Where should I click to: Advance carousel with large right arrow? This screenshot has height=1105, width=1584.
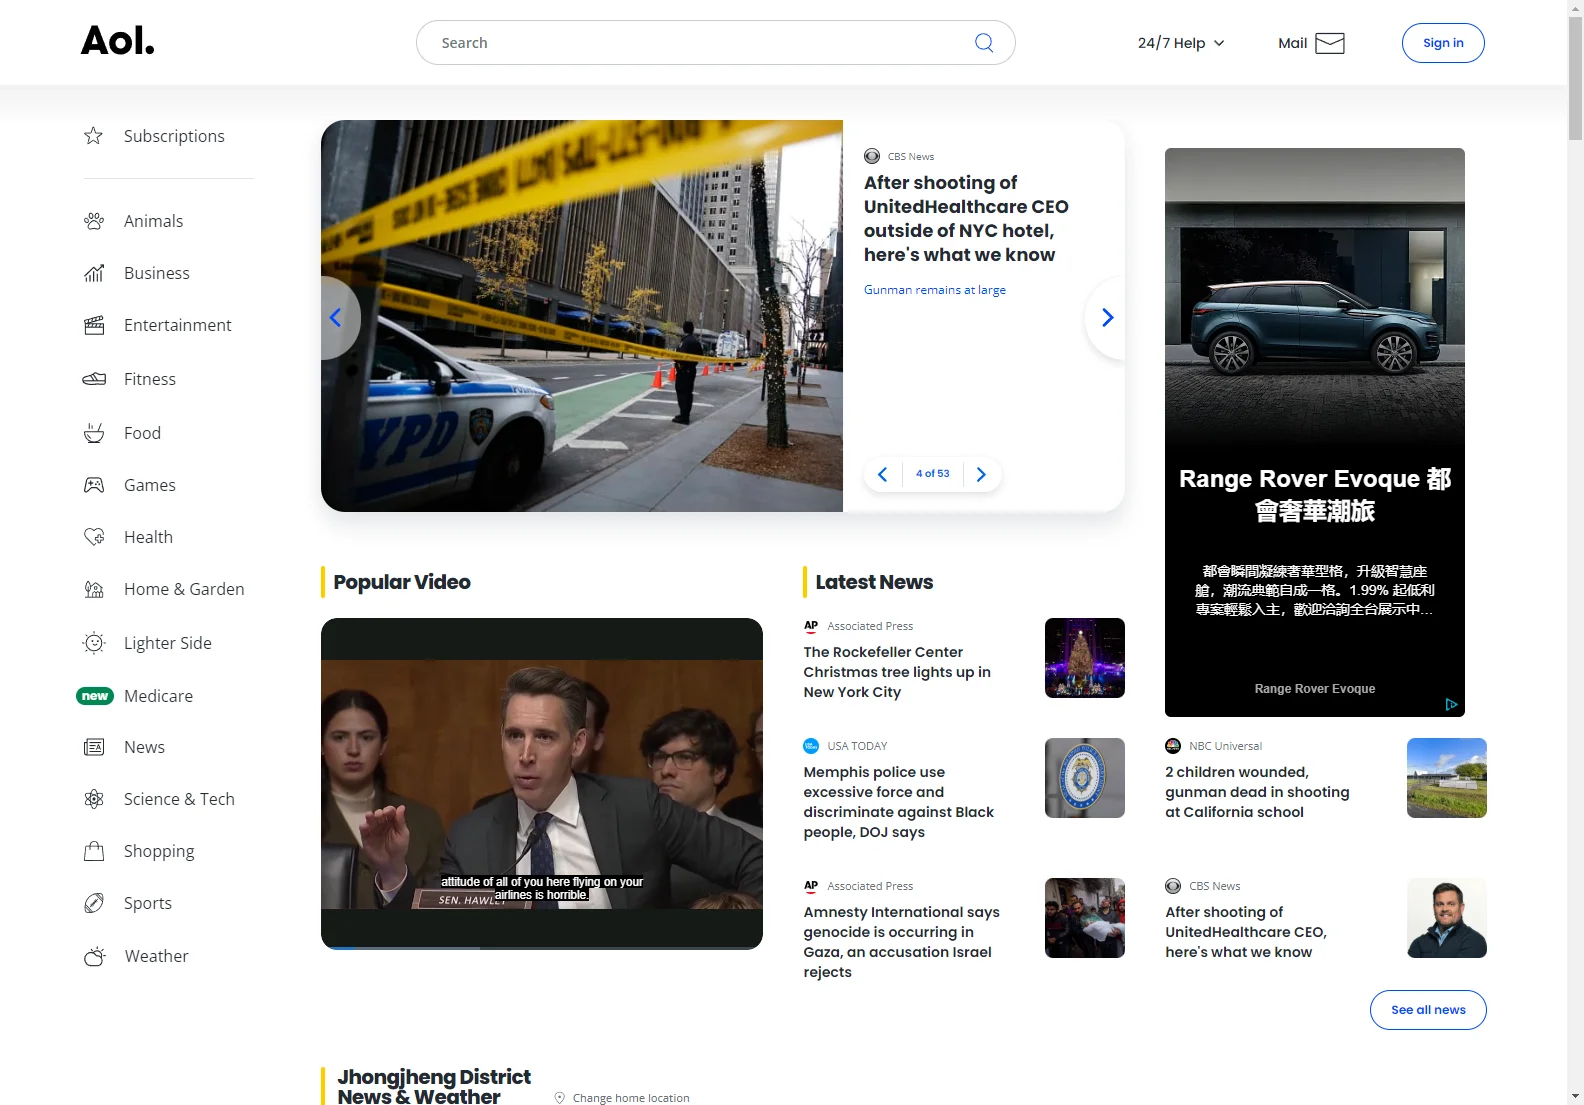pos(1106,318)
